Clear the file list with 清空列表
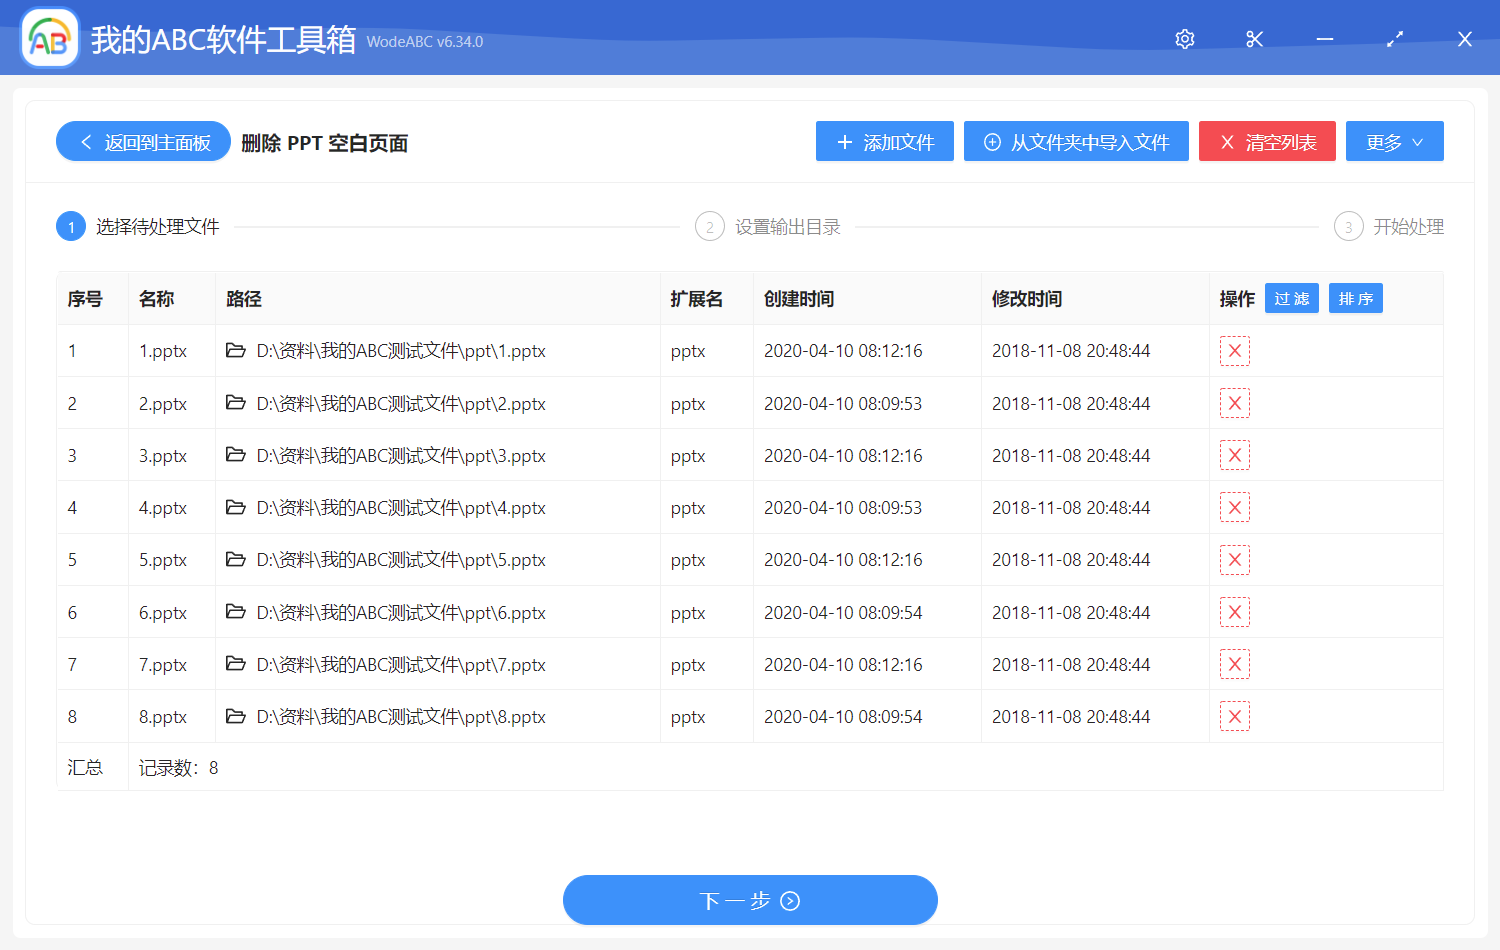1500x950 pixels. [x=1267, y=141]
